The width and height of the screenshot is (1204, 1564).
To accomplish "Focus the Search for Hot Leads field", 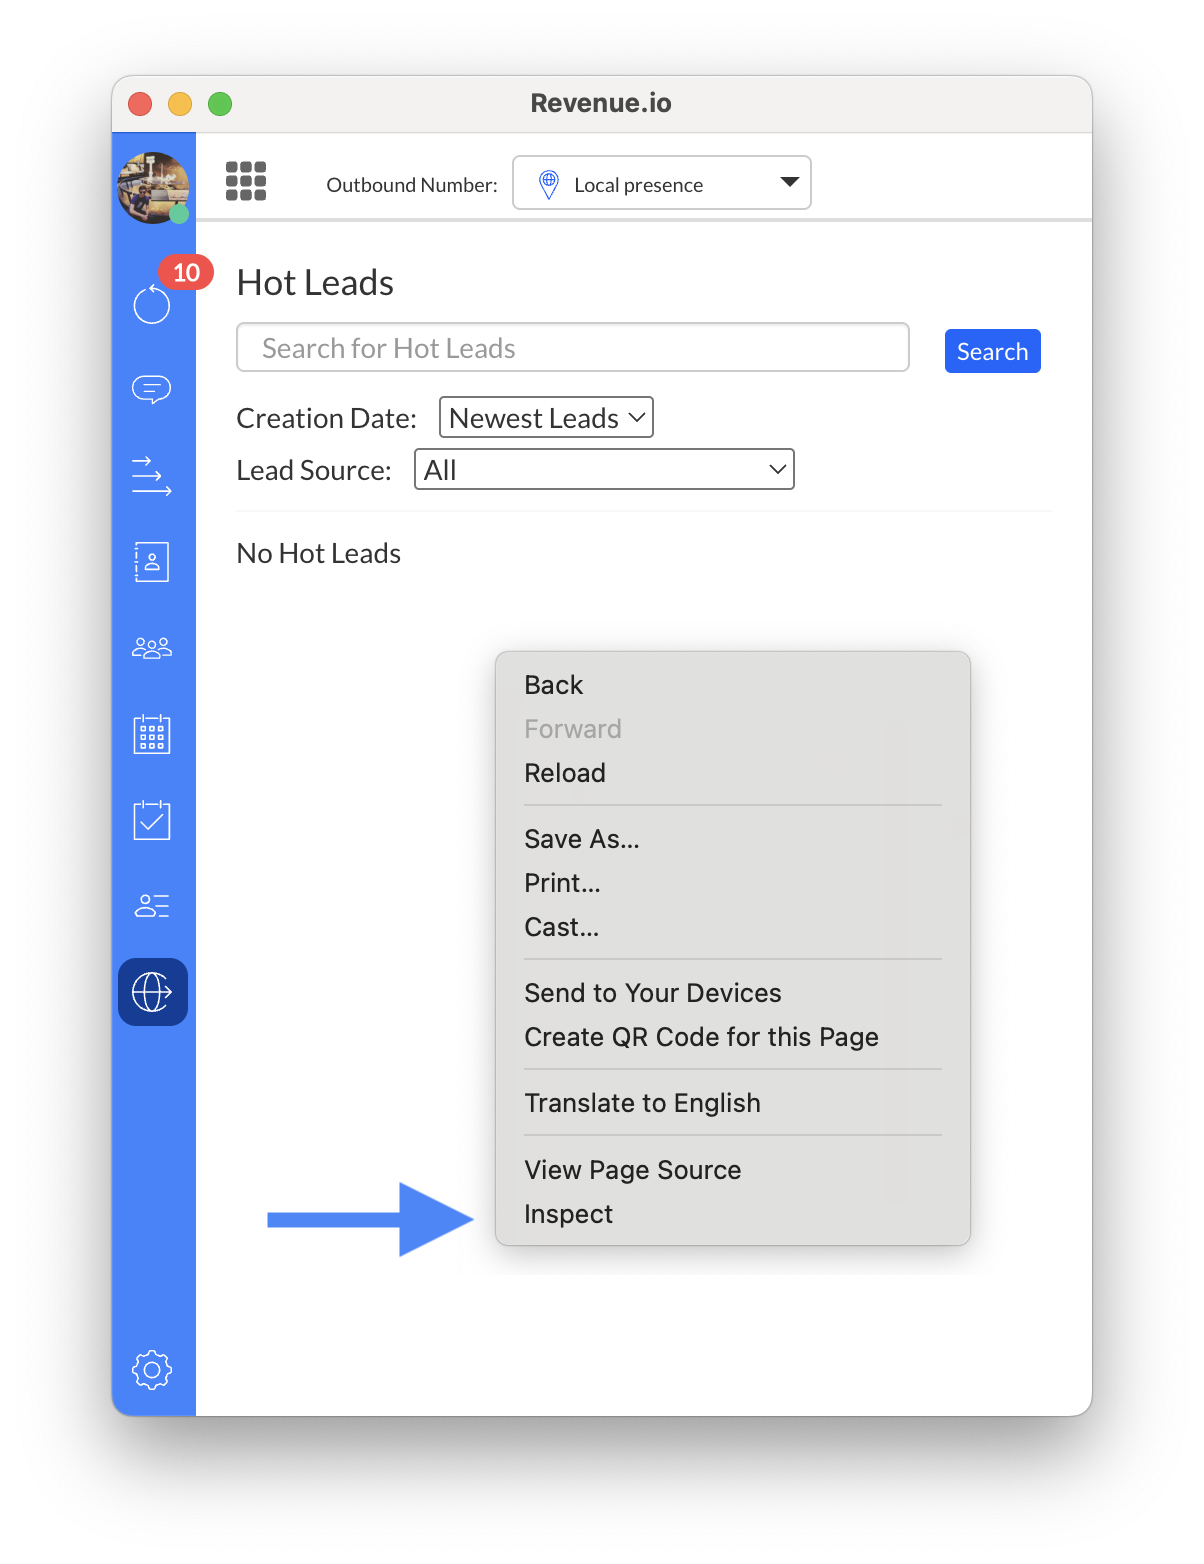I will tap(572, 348).
